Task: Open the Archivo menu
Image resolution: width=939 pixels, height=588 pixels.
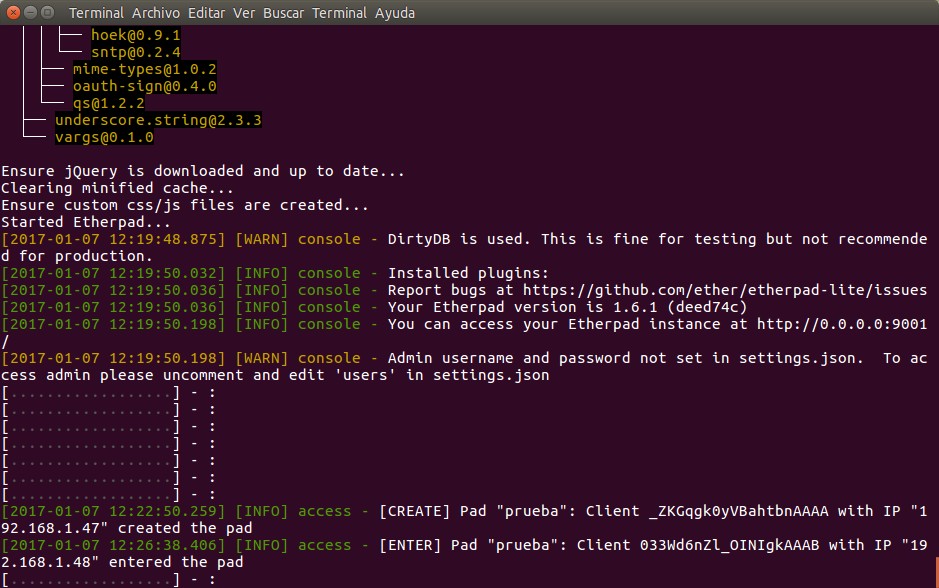Action: 158,13
